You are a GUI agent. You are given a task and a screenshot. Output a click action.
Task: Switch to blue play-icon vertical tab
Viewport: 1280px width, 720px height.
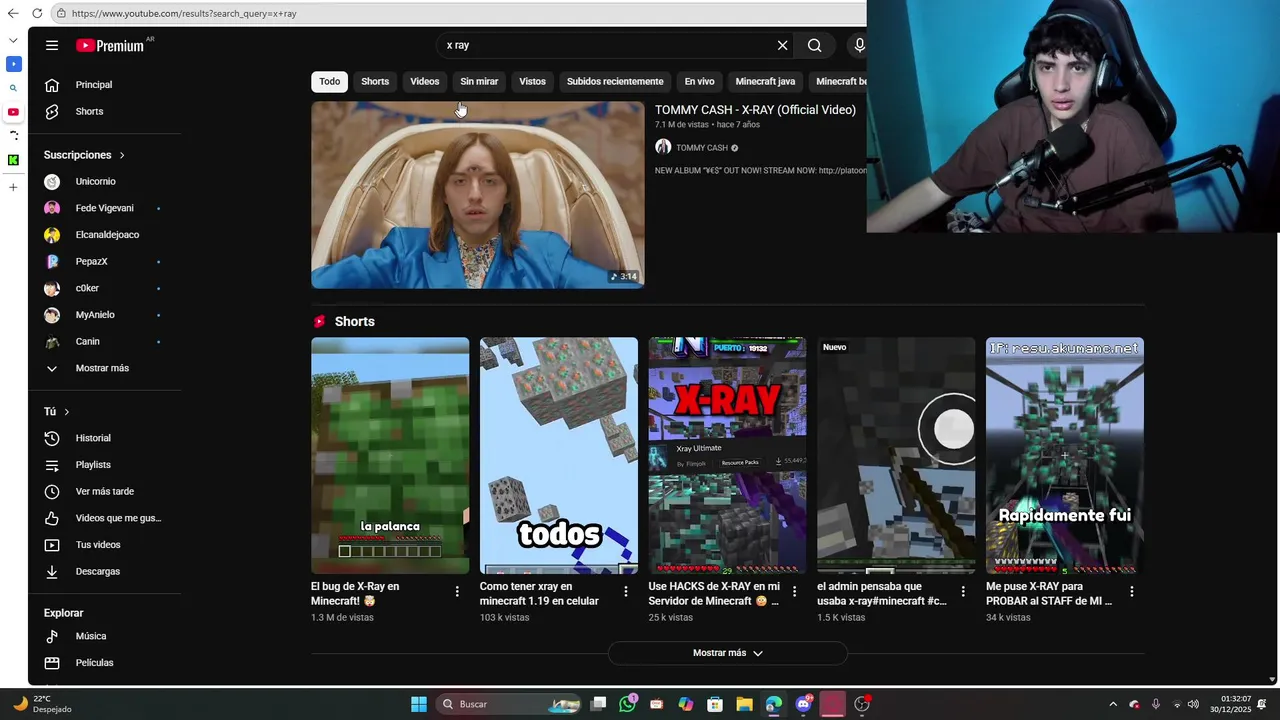tap(13, 64)
